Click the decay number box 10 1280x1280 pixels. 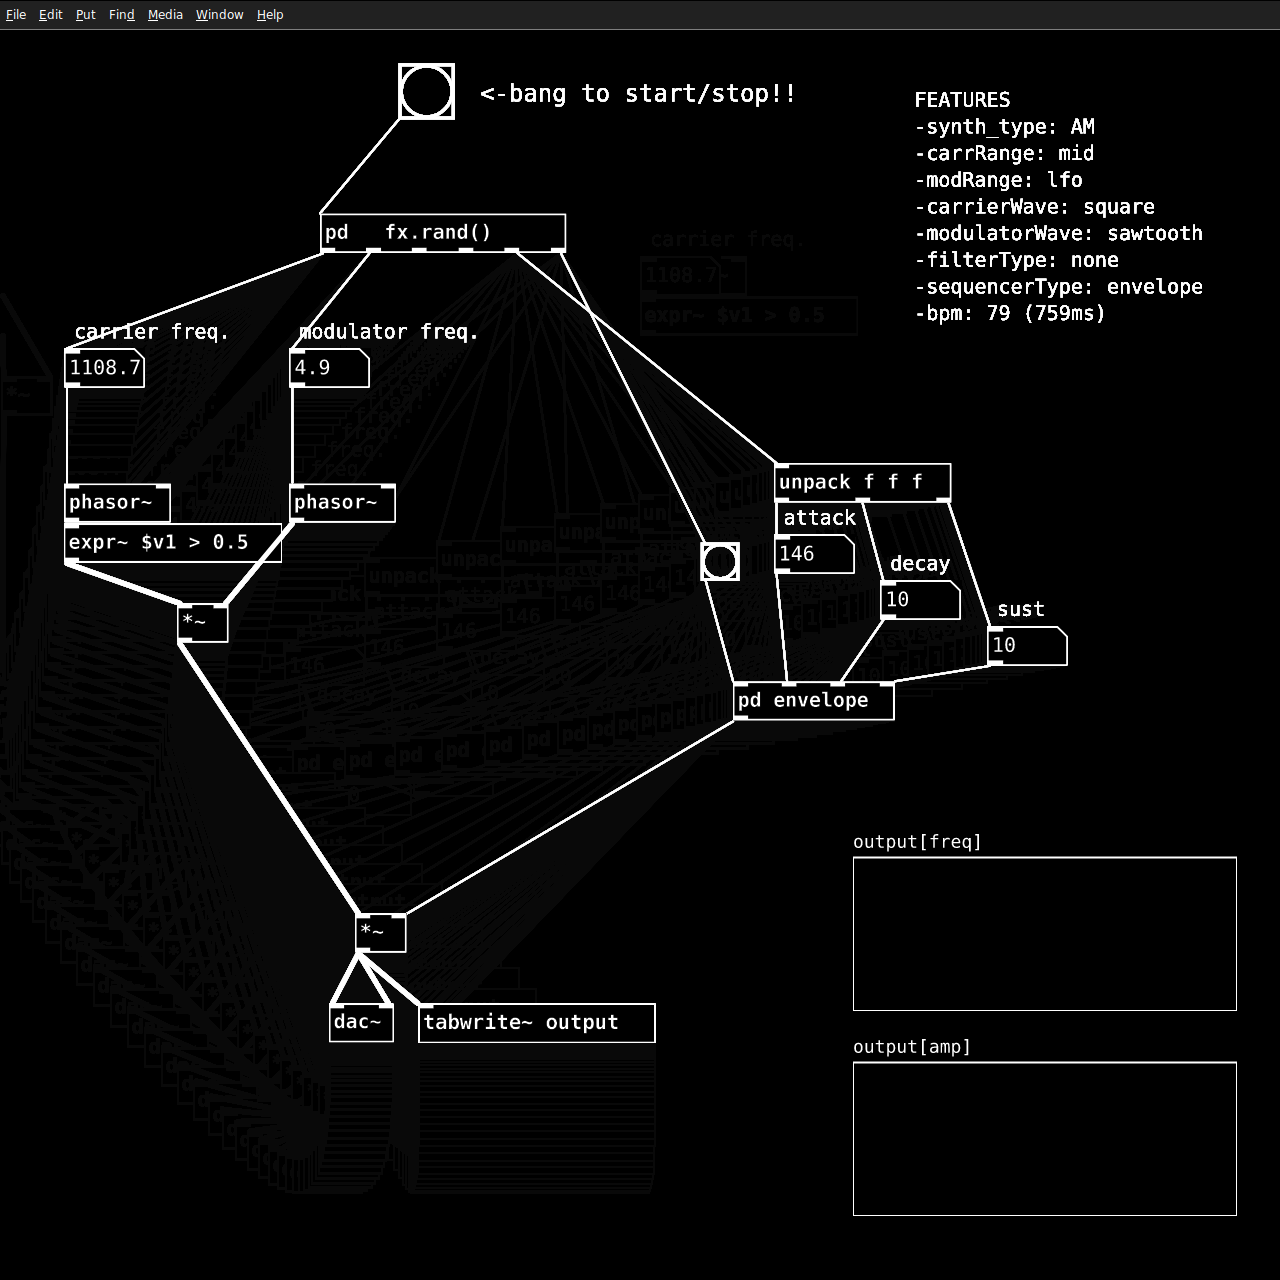click(x=920, y=600)
